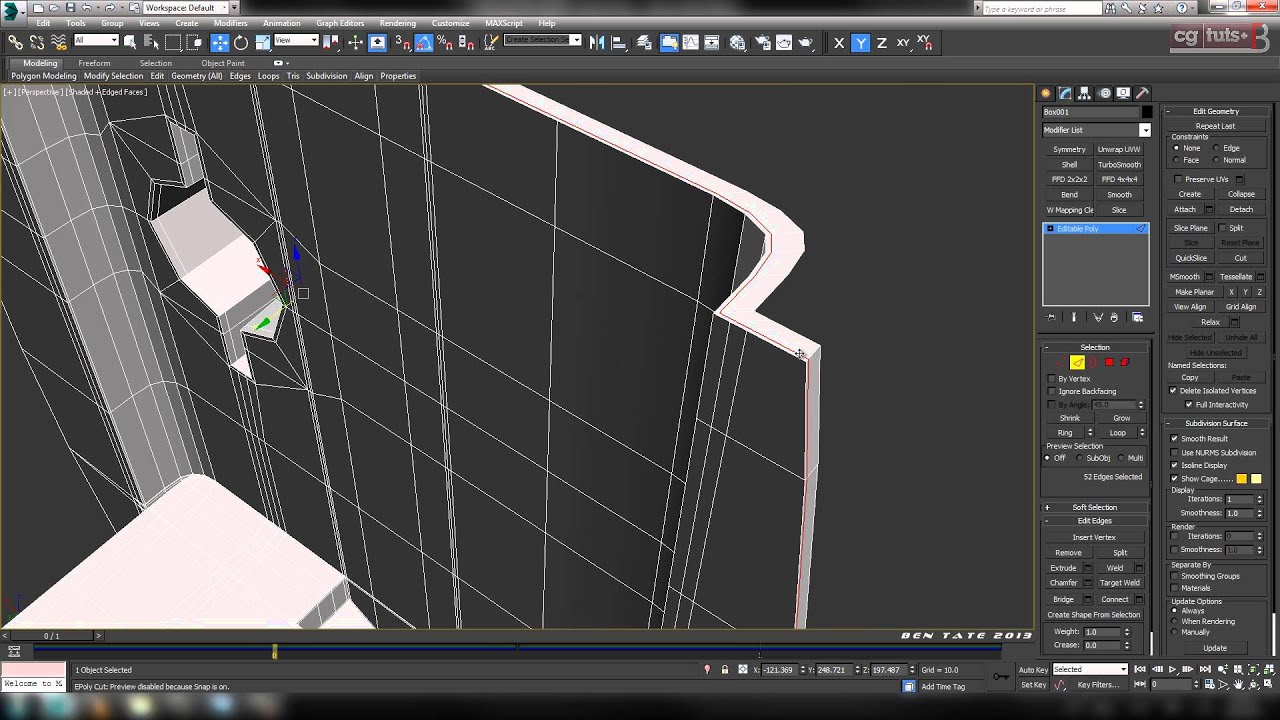Click the object color swatch beside Box001
The image size is (1280, 720).
pos(1147,112)
